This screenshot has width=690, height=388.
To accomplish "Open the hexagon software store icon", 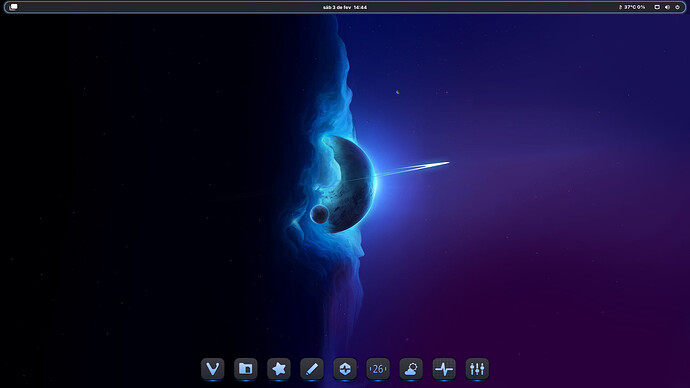I will coord(345,369).
